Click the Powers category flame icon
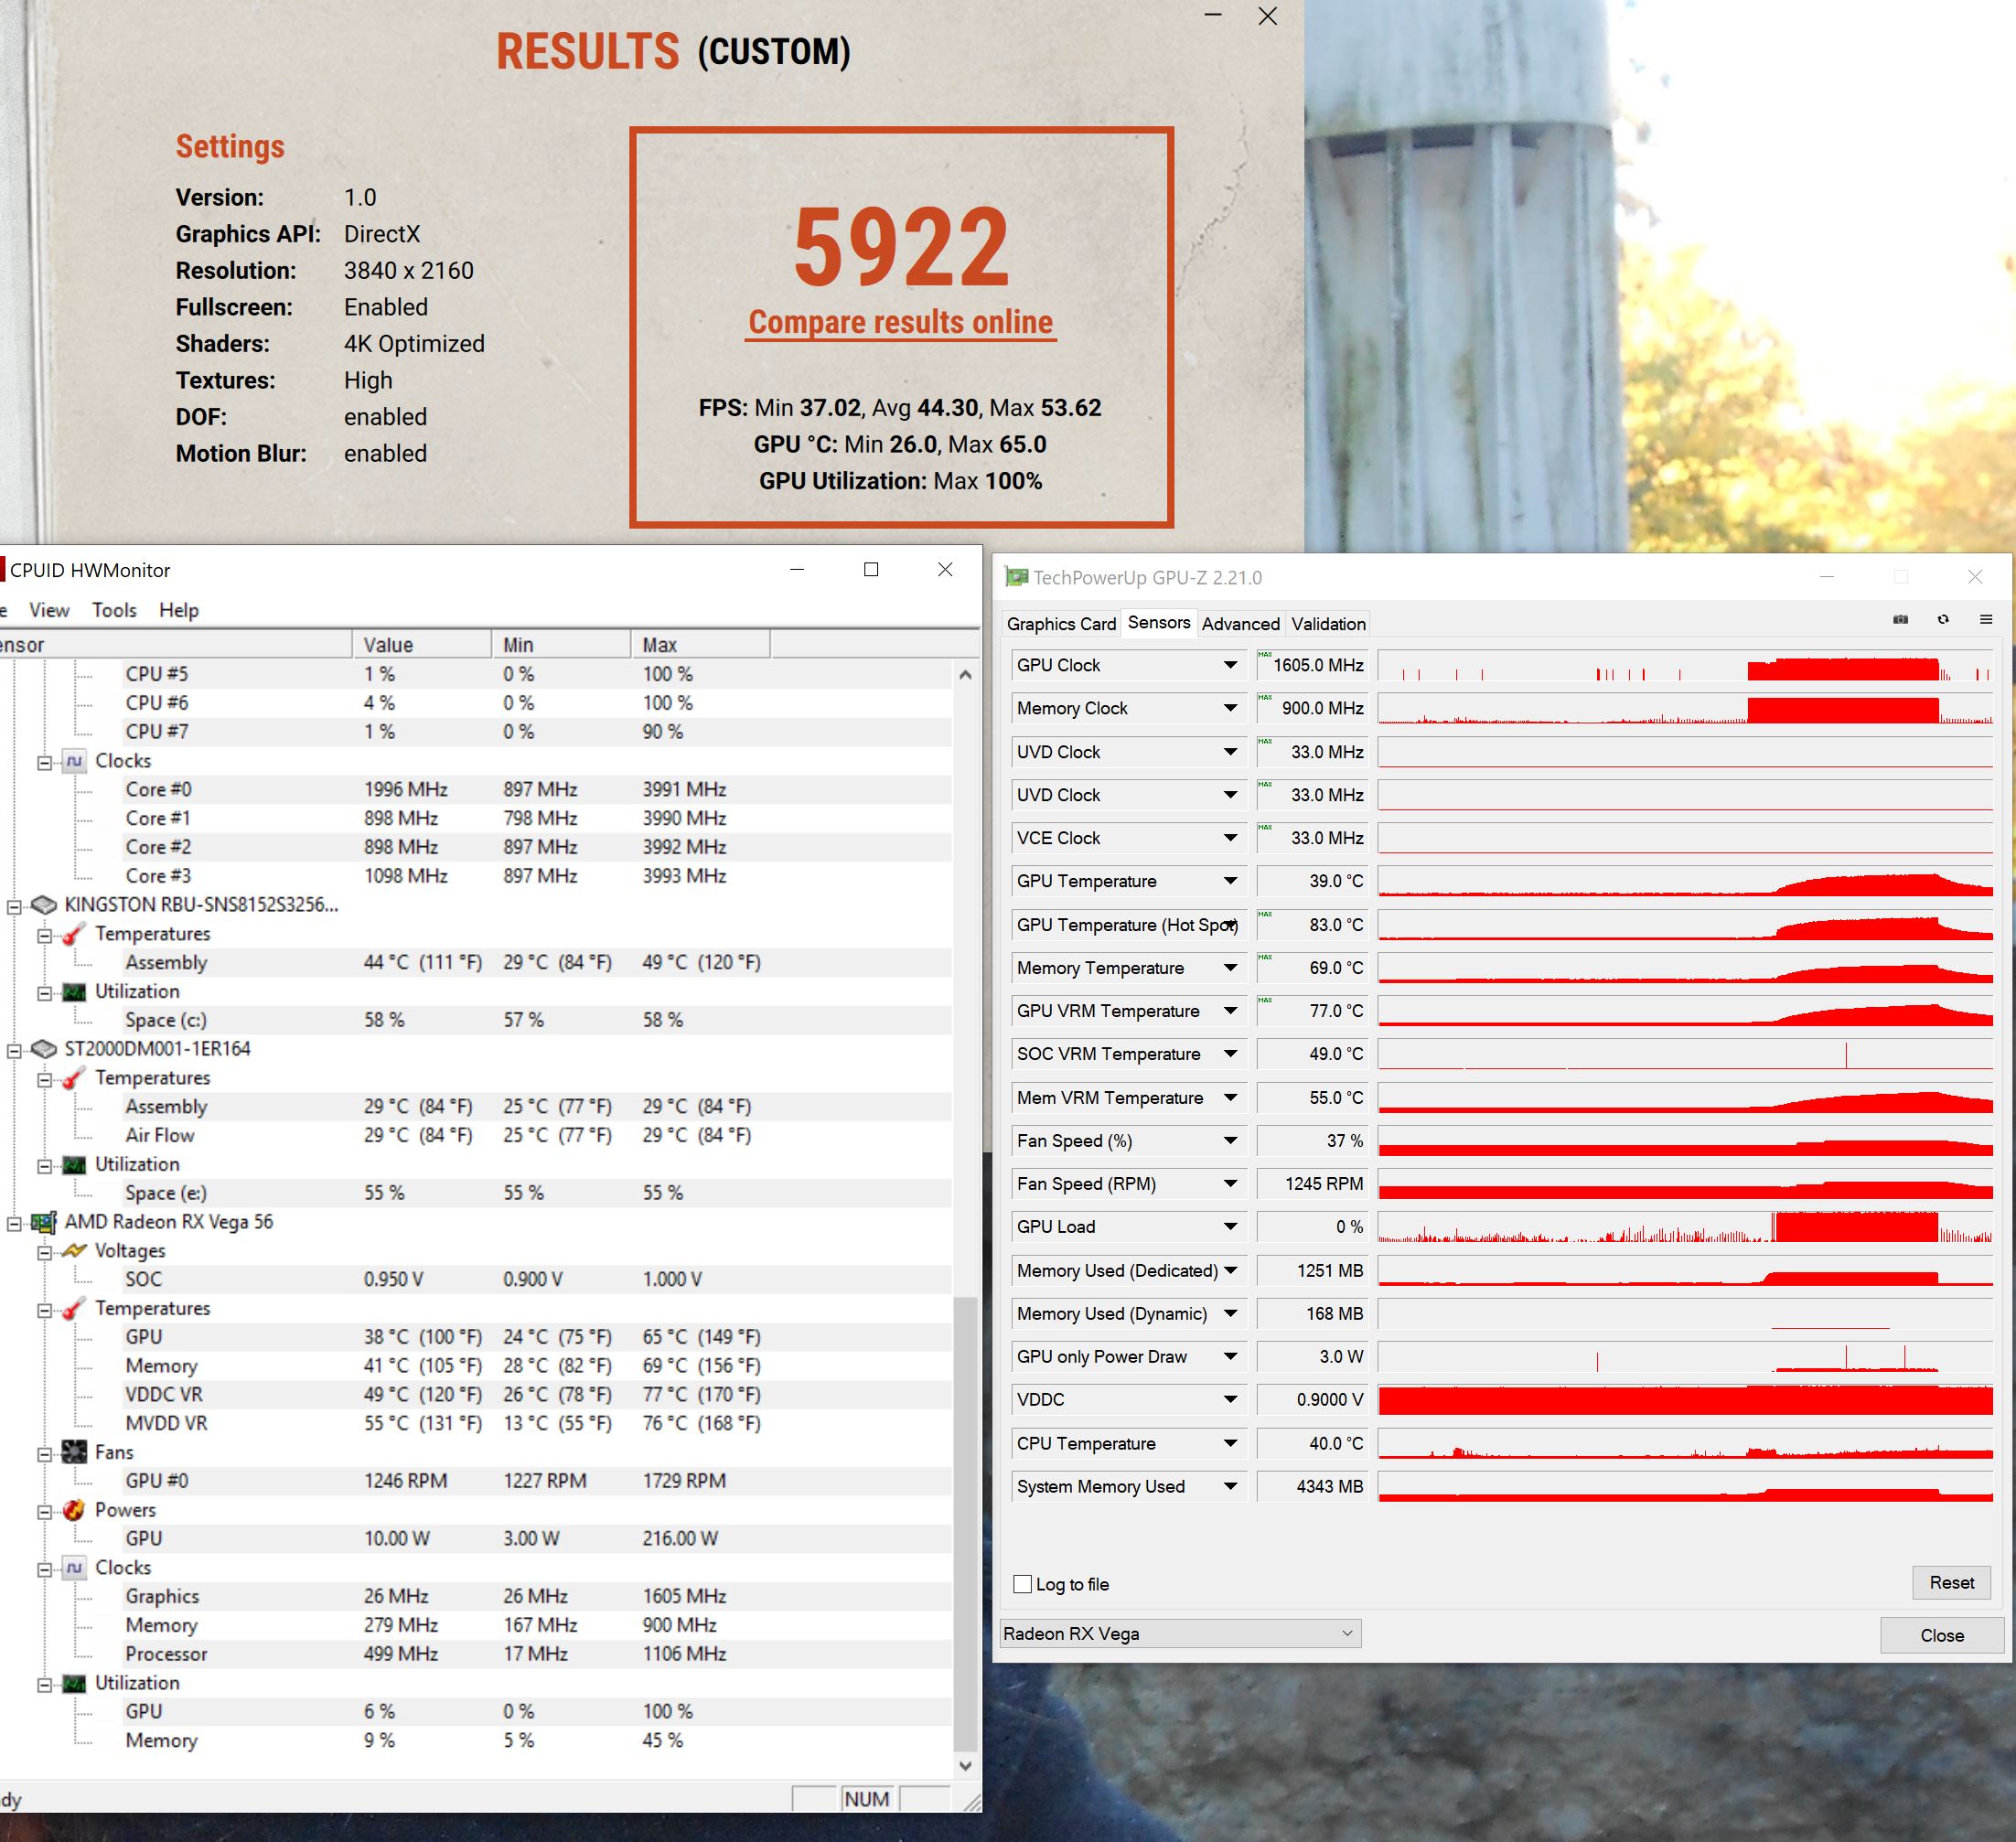The image size is (2016, 1842). 74,1510
